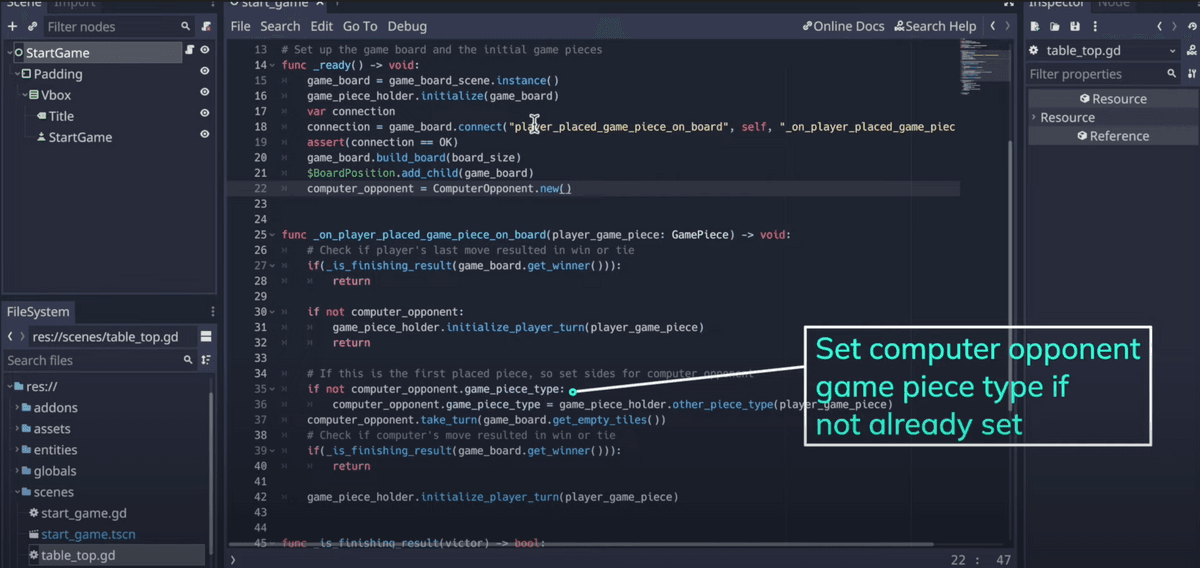Expand the addons folder

pos(18,408)
